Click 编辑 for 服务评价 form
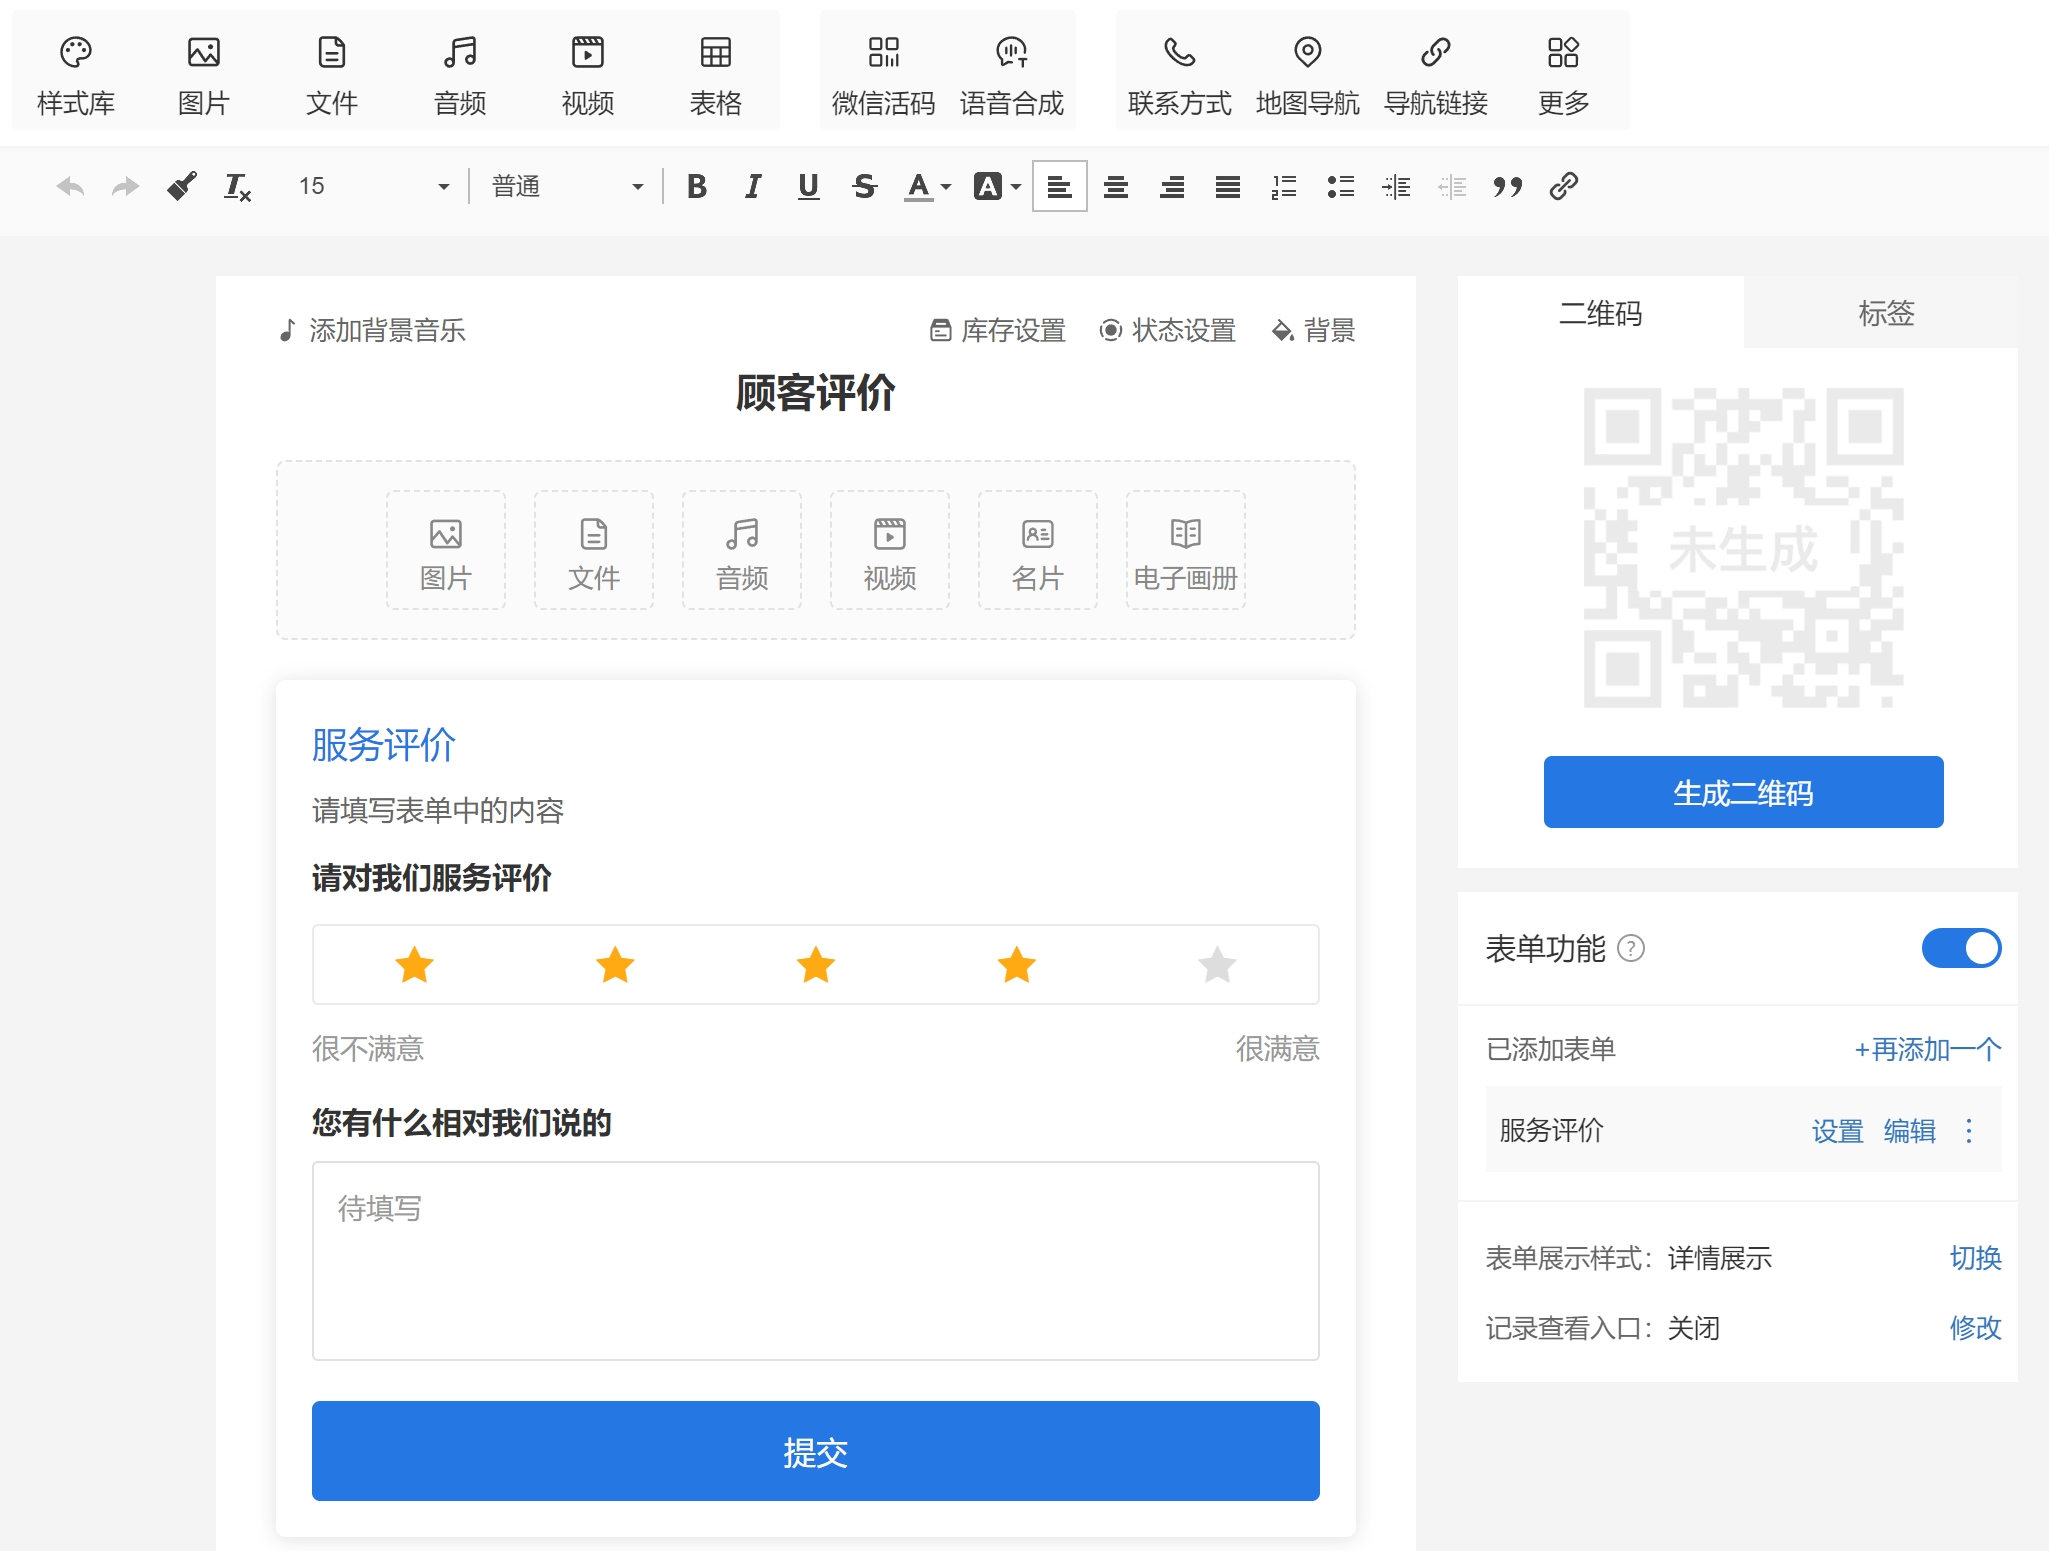This screenshot has height=1551, width=2049. (x=1910, y=1131)
